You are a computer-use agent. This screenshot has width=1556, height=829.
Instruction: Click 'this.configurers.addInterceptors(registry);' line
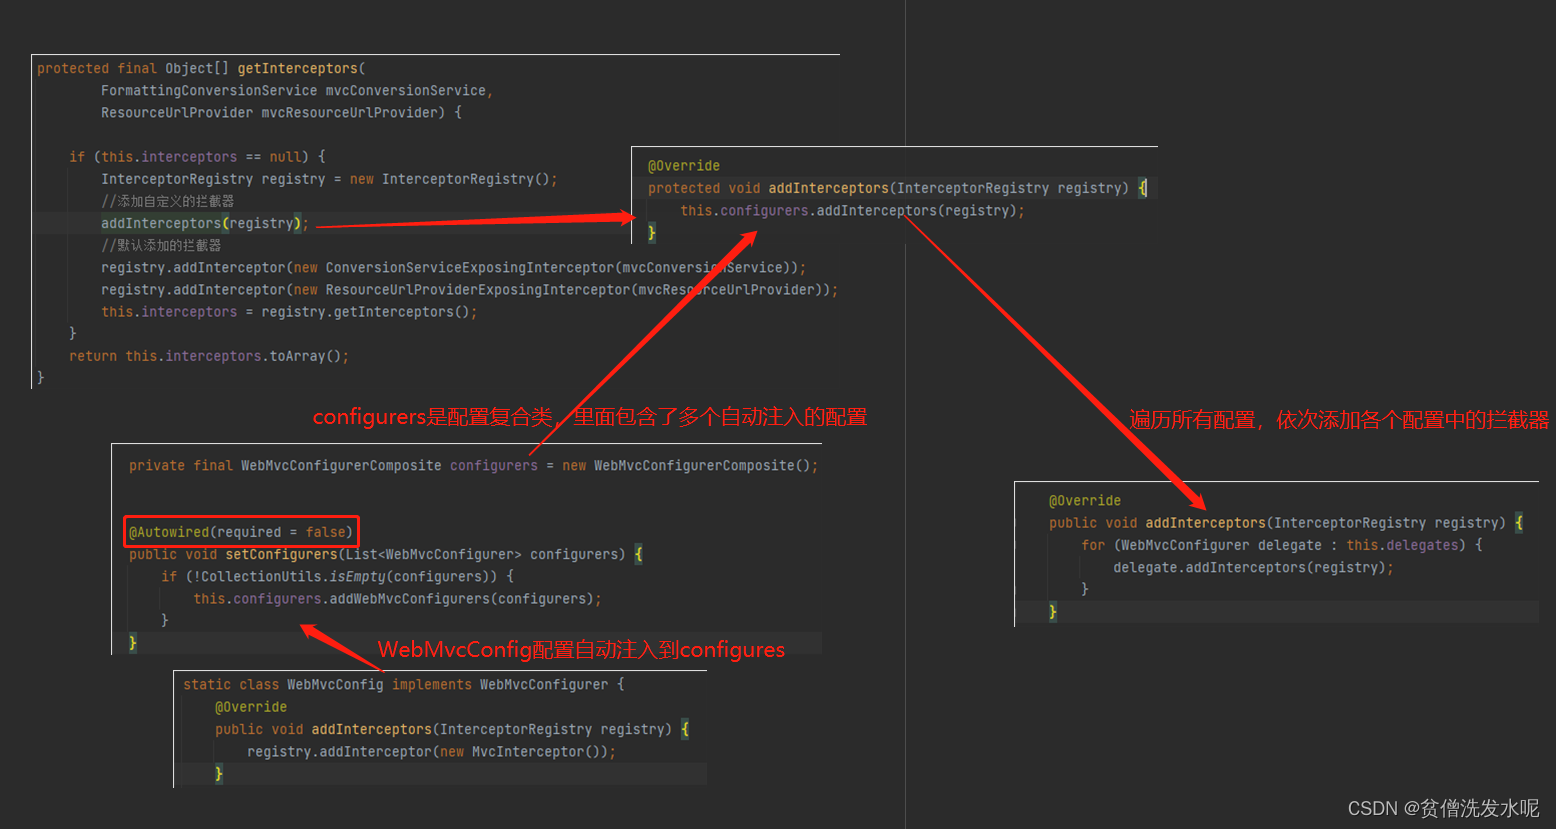(x=853, y=210)
